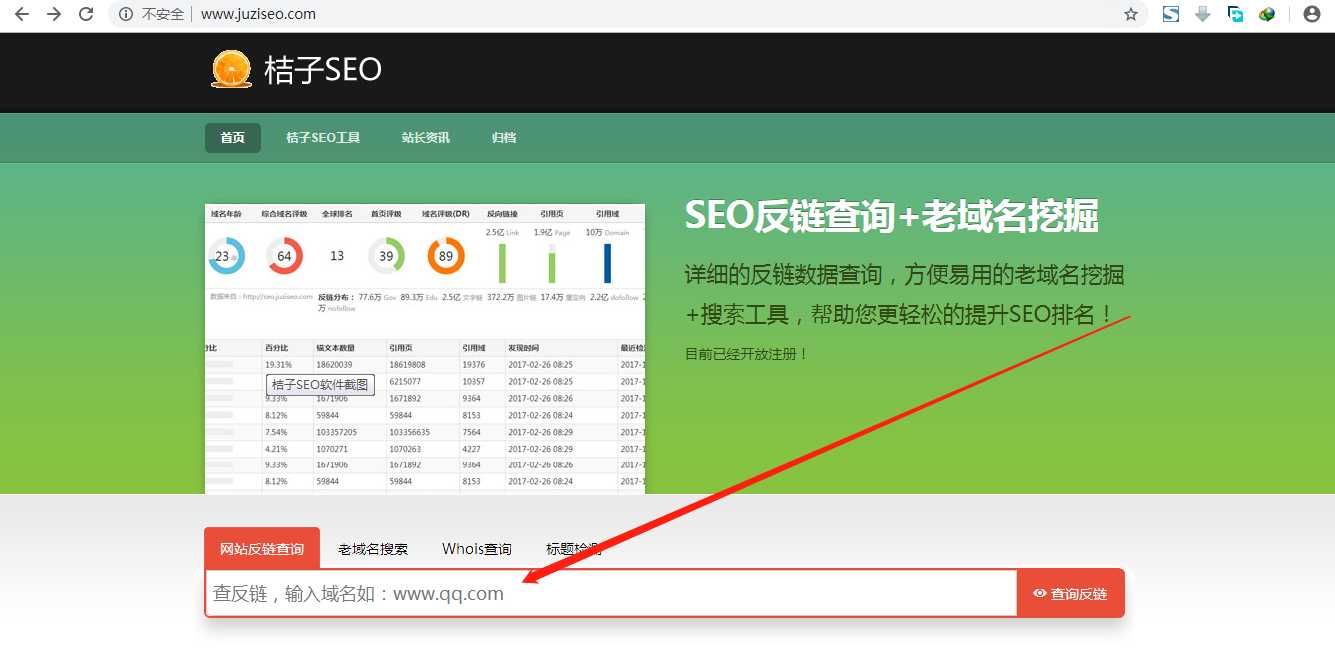Click the orange 89 DR ring
Viewport: 1335px width, 667px height.
click(446, 255)
